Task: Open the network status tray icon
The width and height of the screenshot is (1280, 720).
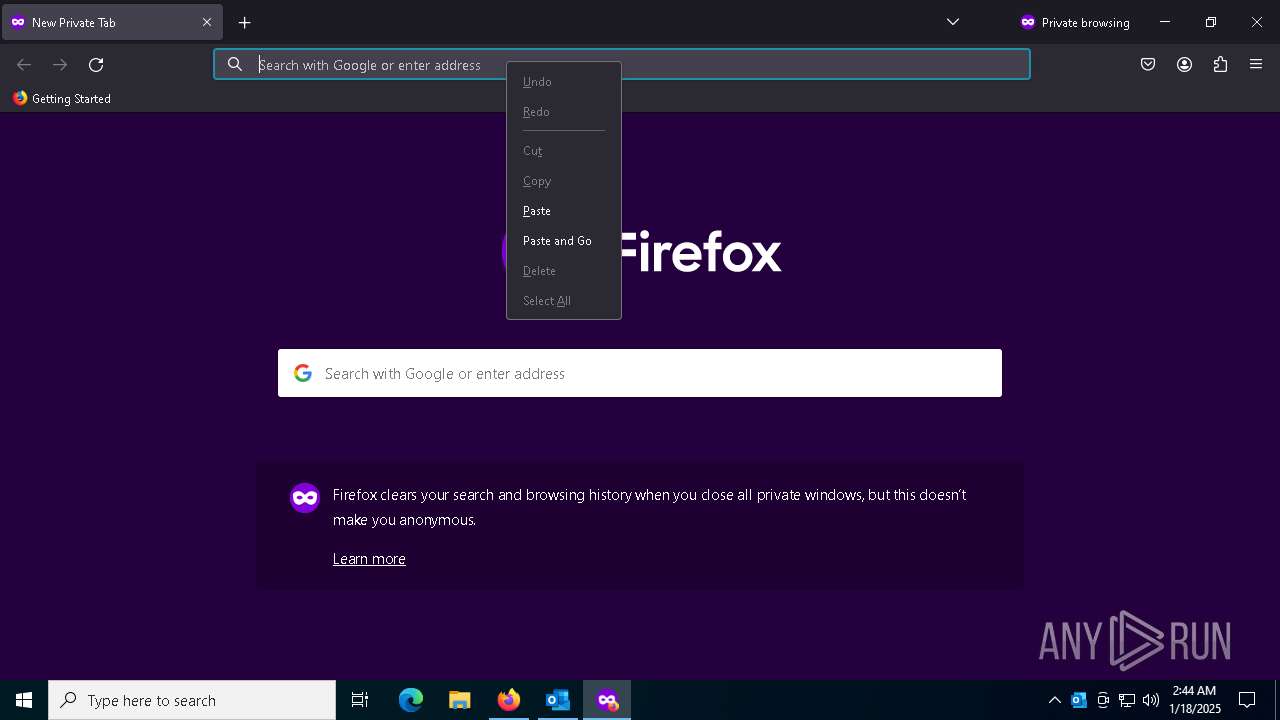Action: (x=1127, y=700)
